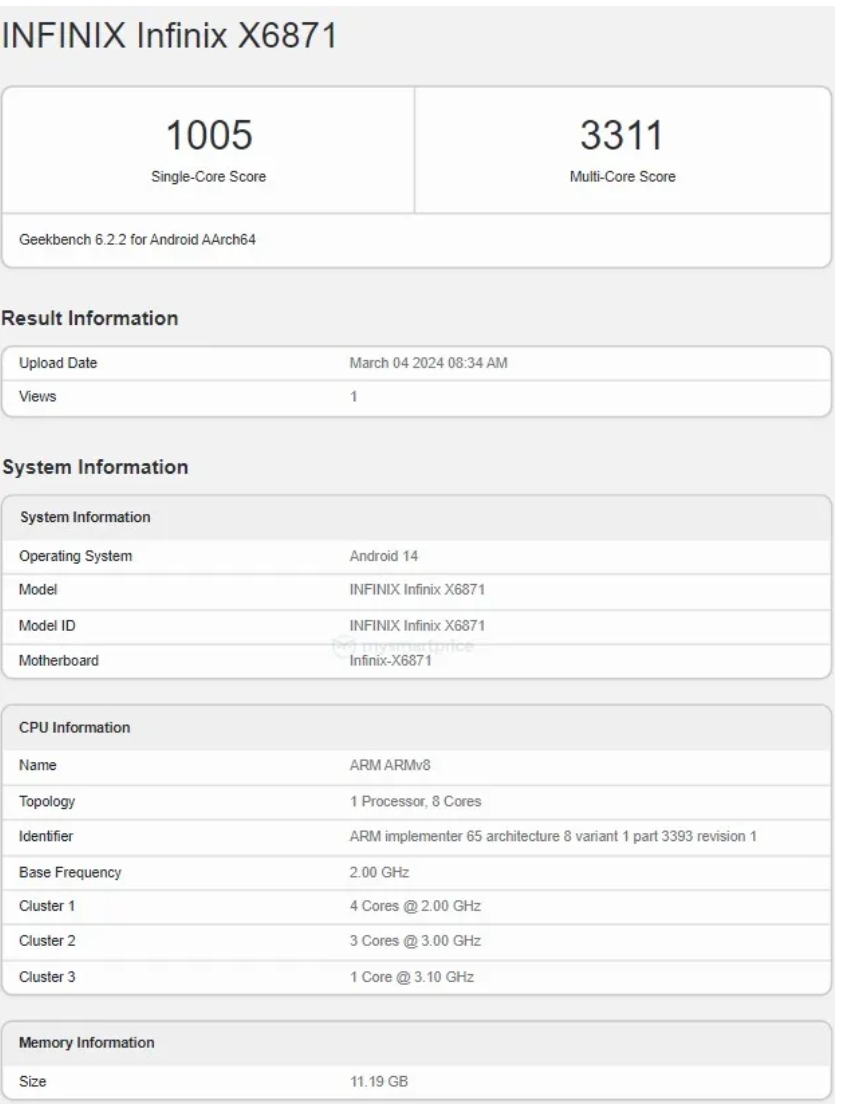Click the "Multi-Core Score" label

[622, 176]
